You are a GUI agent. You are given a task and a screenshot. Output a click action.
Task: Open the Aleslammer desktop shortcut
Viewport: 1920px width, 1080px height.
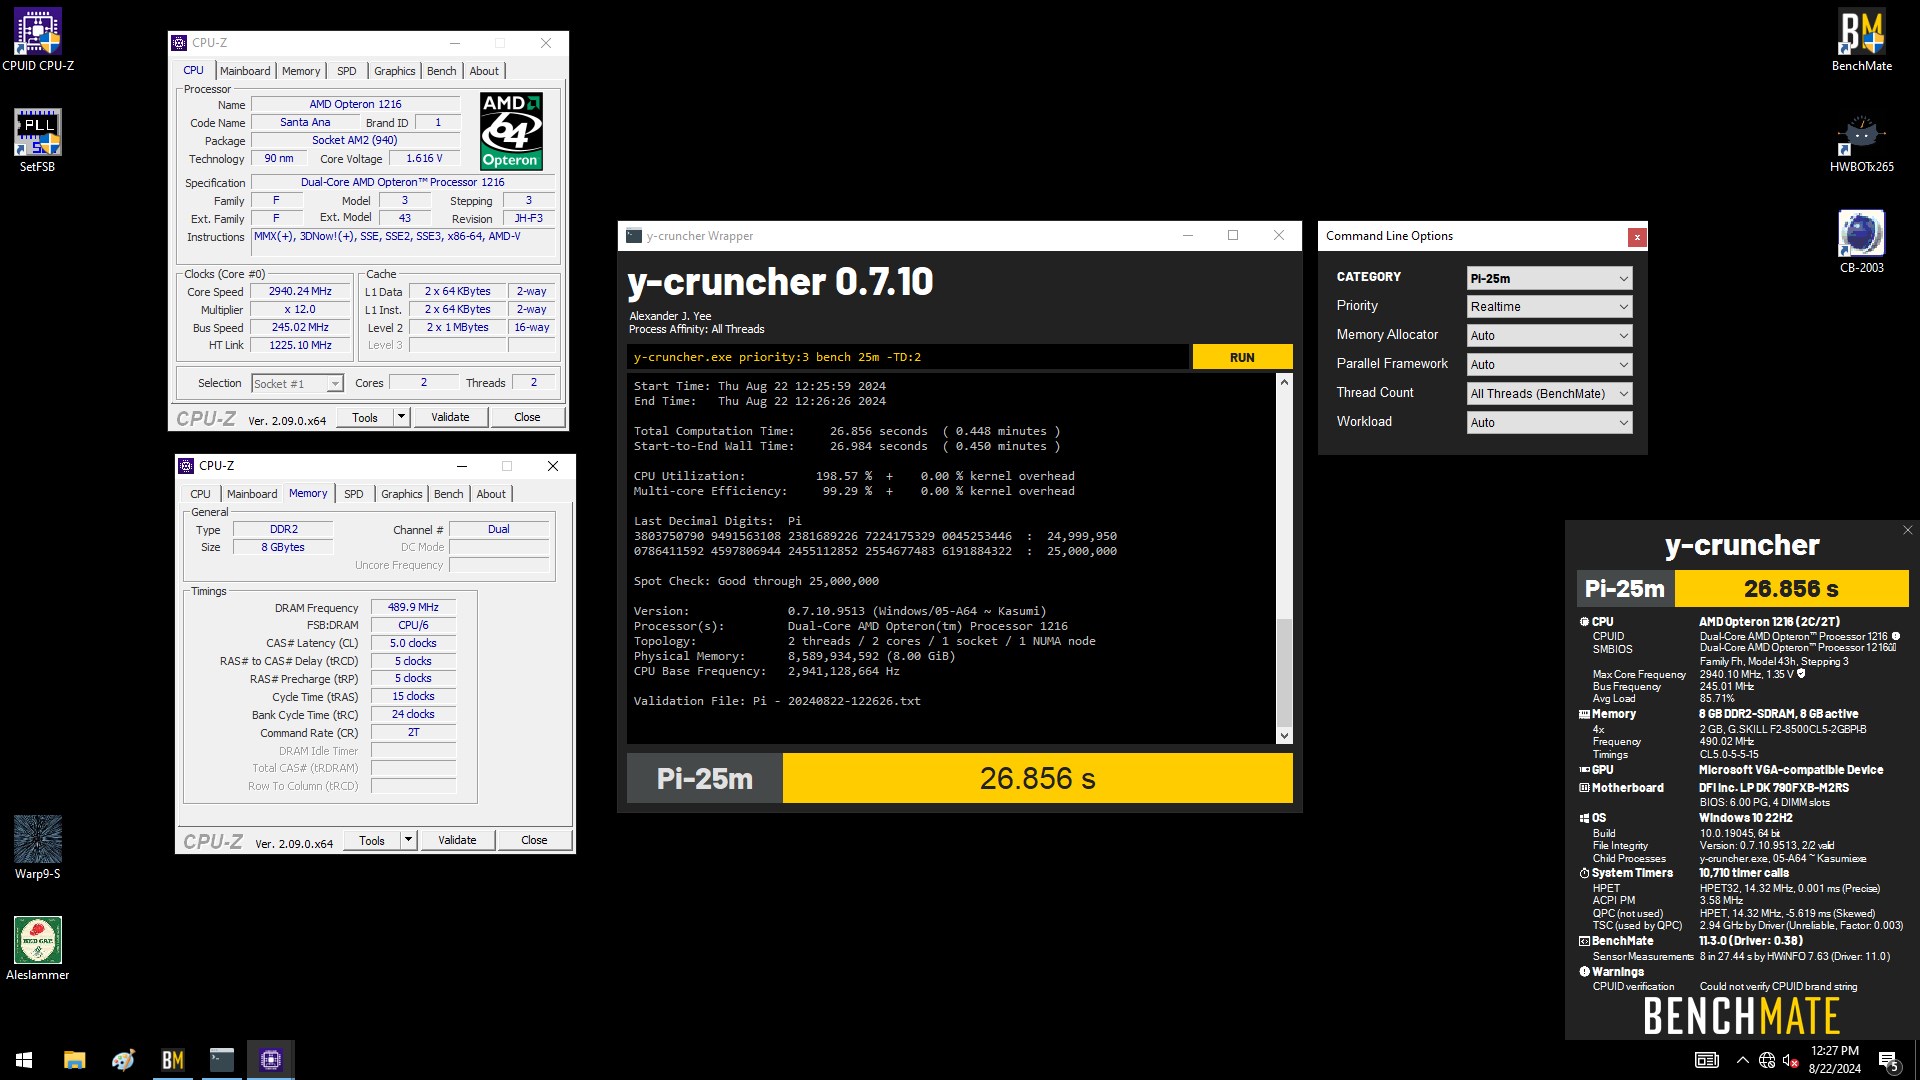pyautogui.click(x=38, y=949)
